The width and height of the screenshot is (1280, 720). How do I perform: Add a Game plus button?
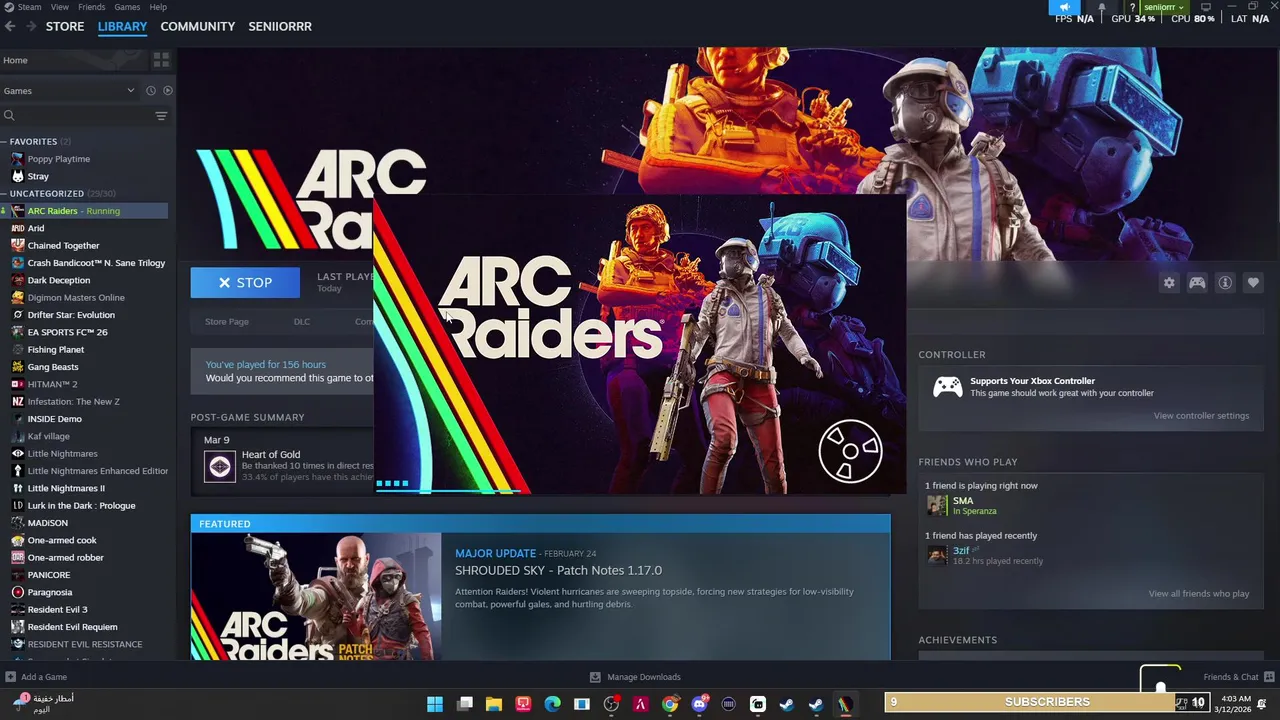point(35,677)
